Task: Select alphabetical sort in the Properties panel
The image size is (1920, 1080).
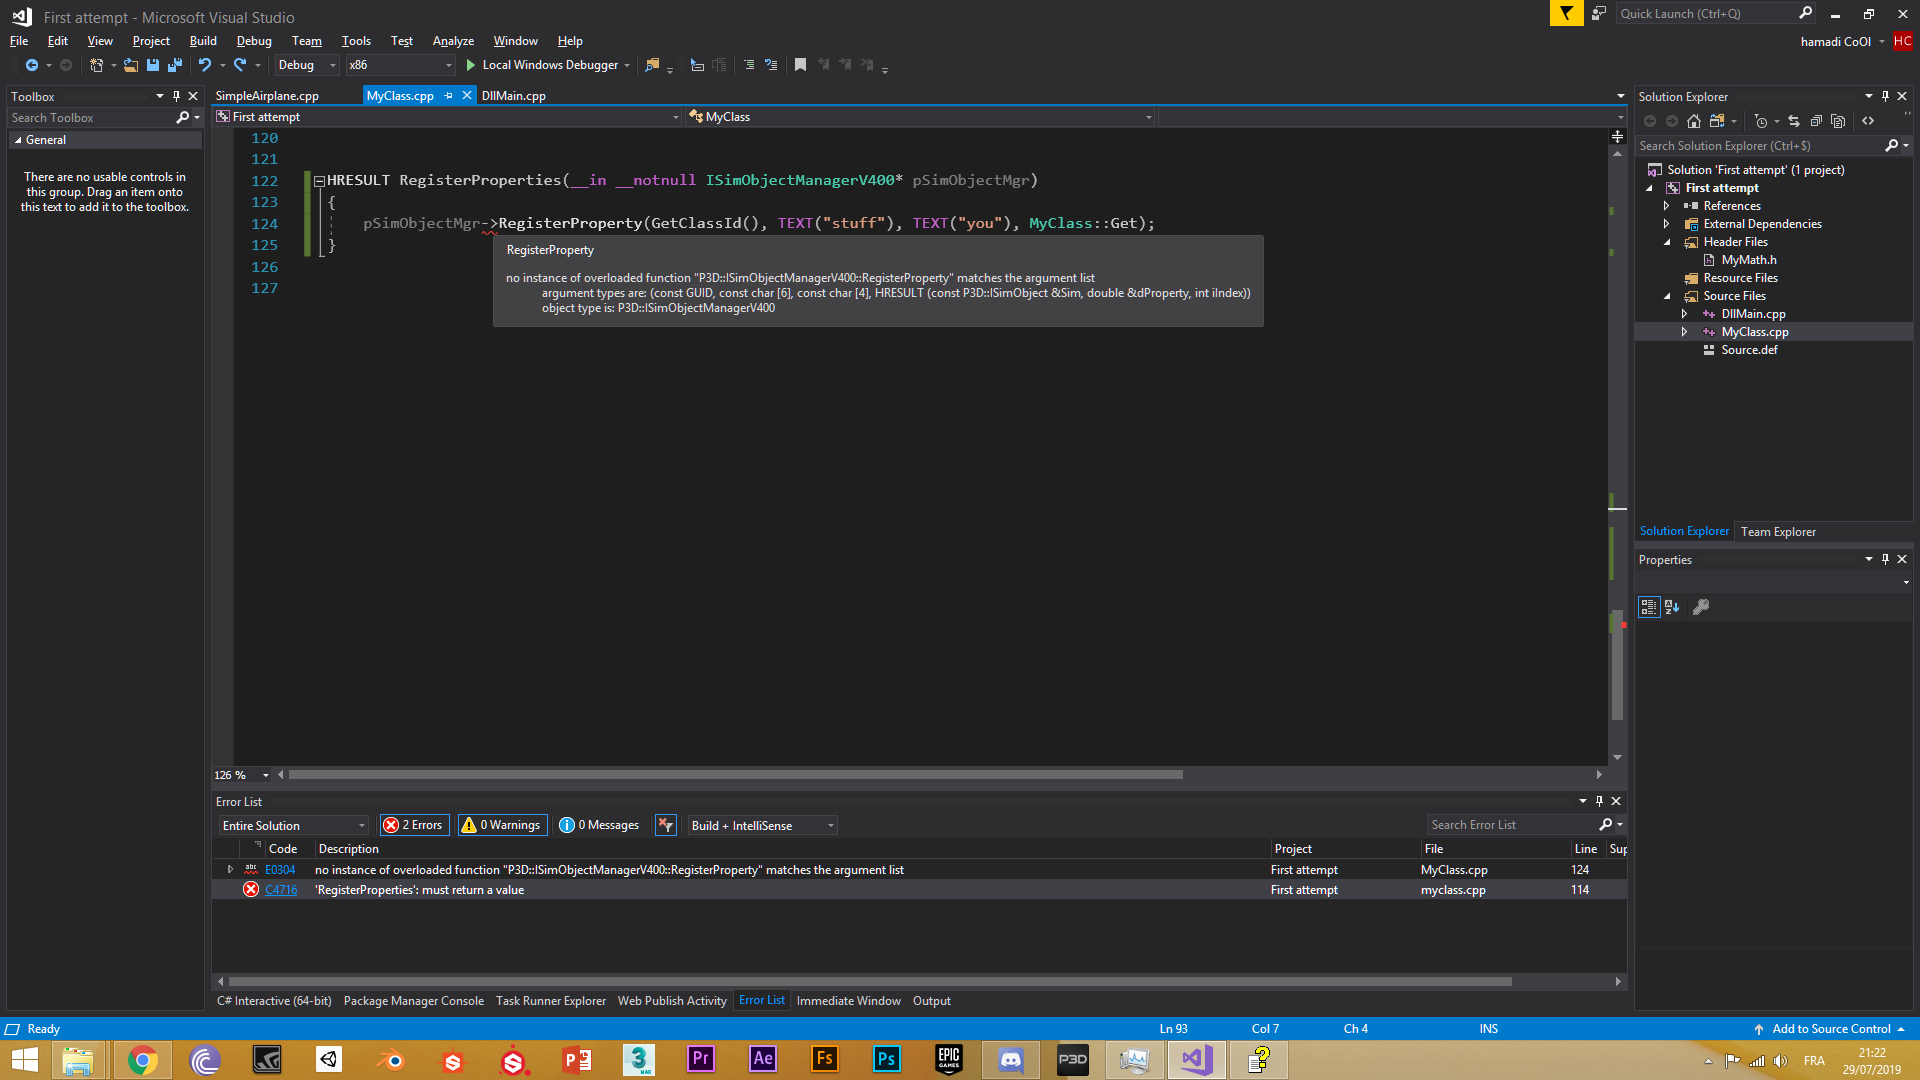Action: point(1672,607)
